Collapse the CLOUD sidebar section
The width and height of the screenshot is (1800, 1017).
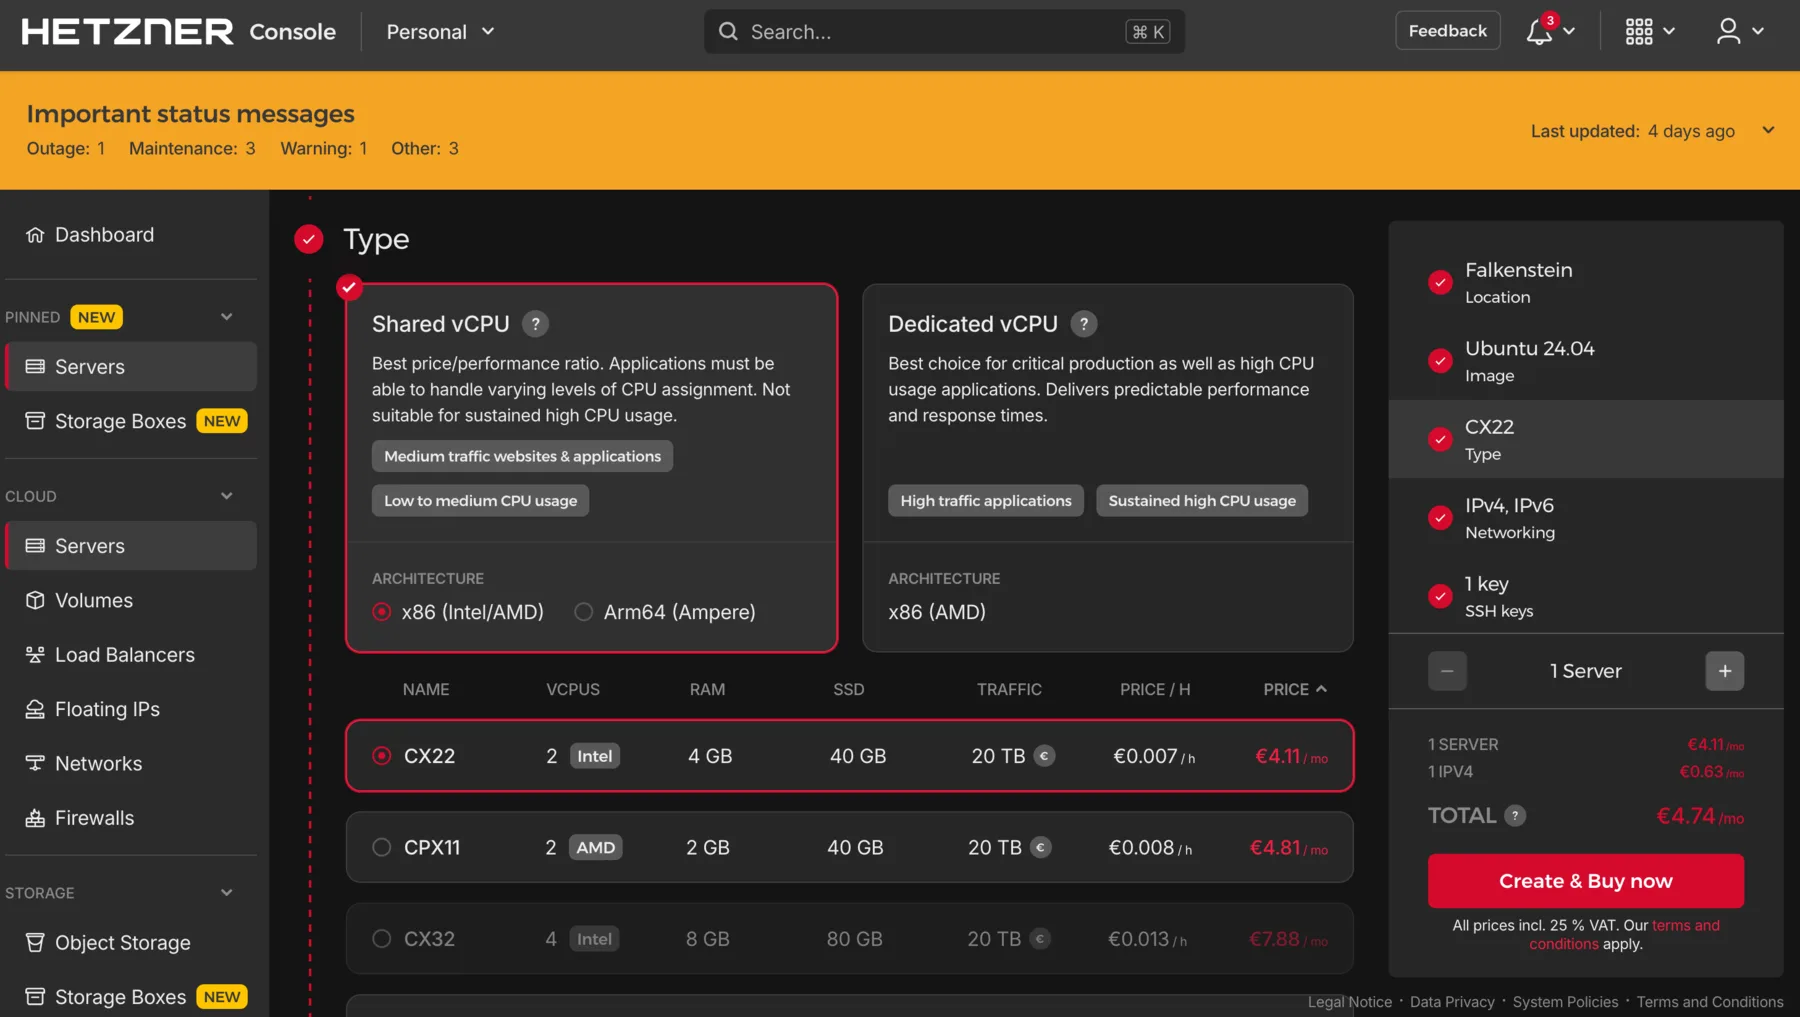point(227,496)
